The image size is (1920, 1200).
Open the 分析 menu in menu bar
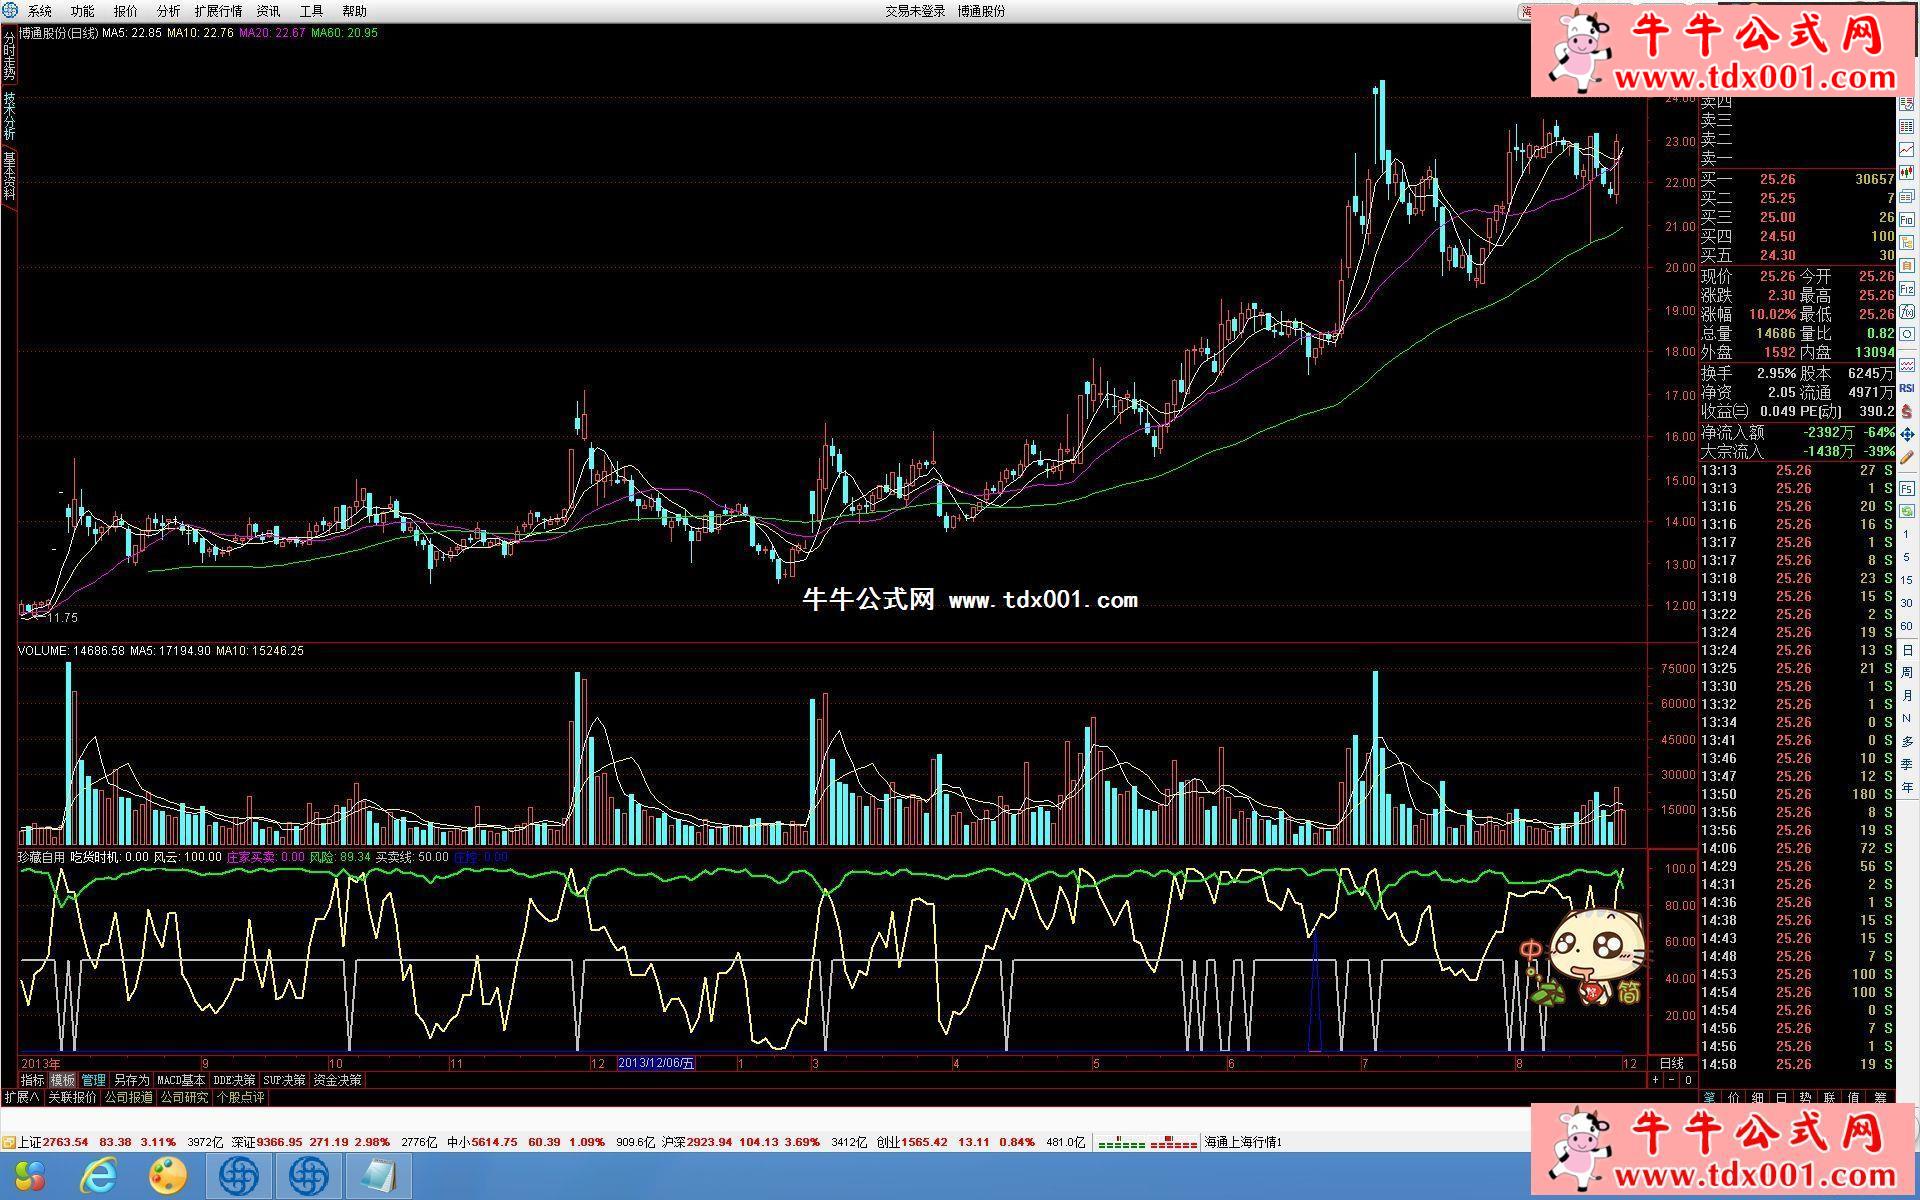click(168, 11)
